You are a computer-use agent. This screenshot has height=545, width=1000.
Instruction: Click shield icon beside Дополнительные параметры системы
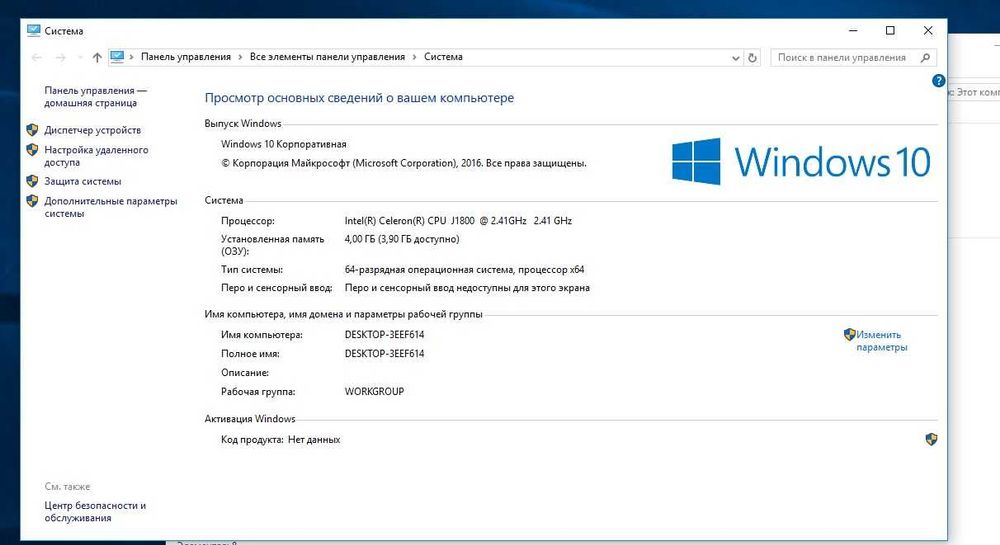click(x=33, y=201)
